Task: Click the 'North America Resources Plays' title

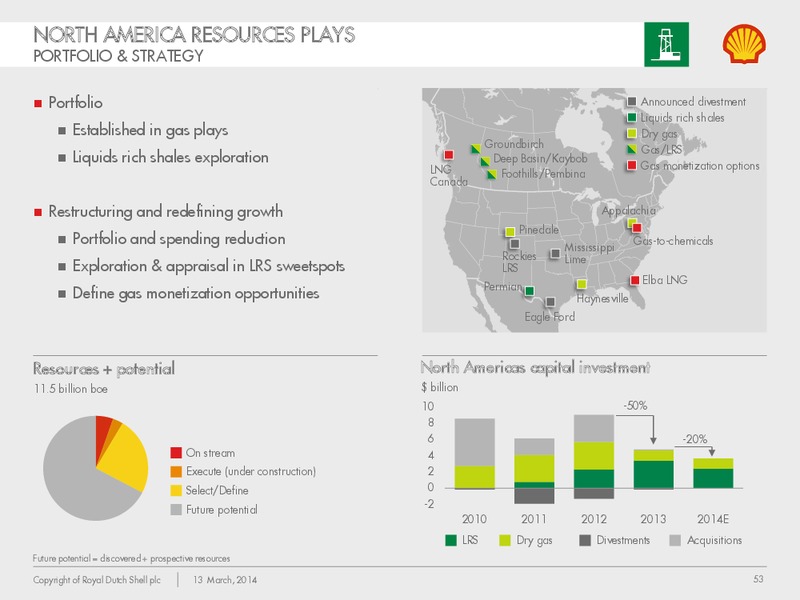Action: (194, 35)
